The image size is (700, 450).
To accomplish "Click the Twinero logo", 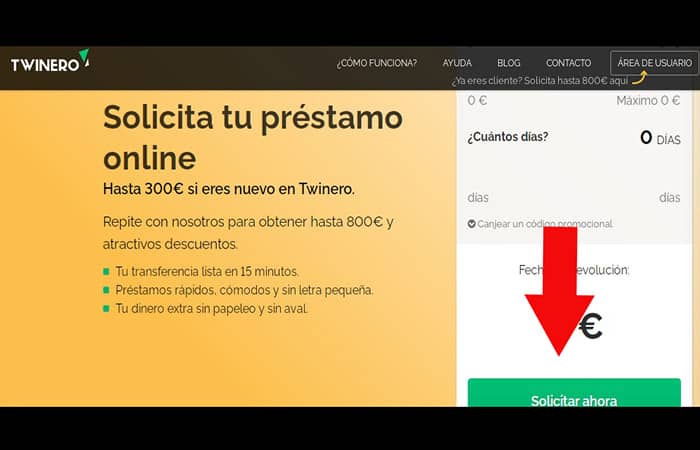I will pyautogui.click(x=50, y=62).
